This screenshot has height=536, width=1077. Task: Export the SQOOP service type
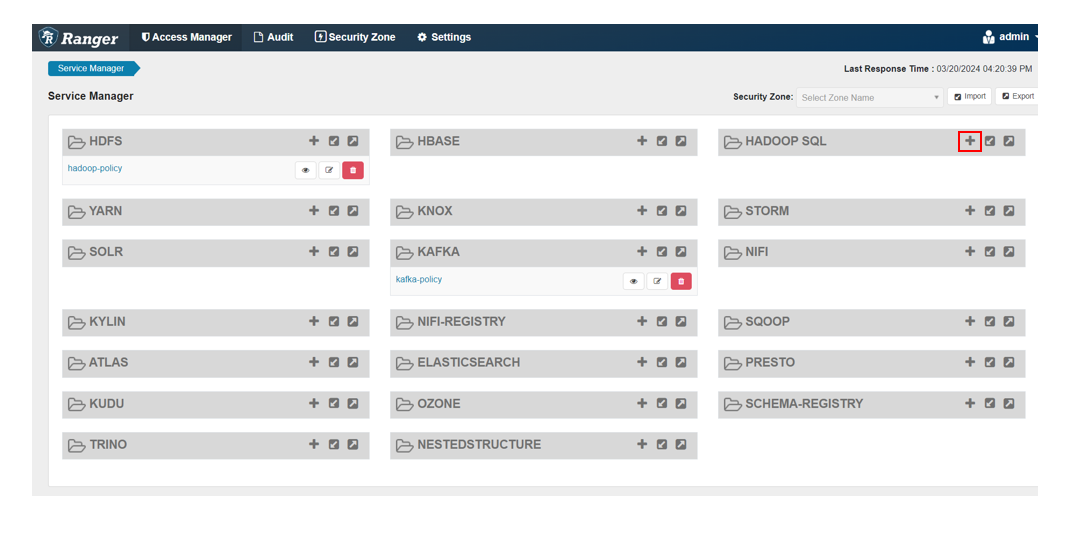tap(1008, 321)
